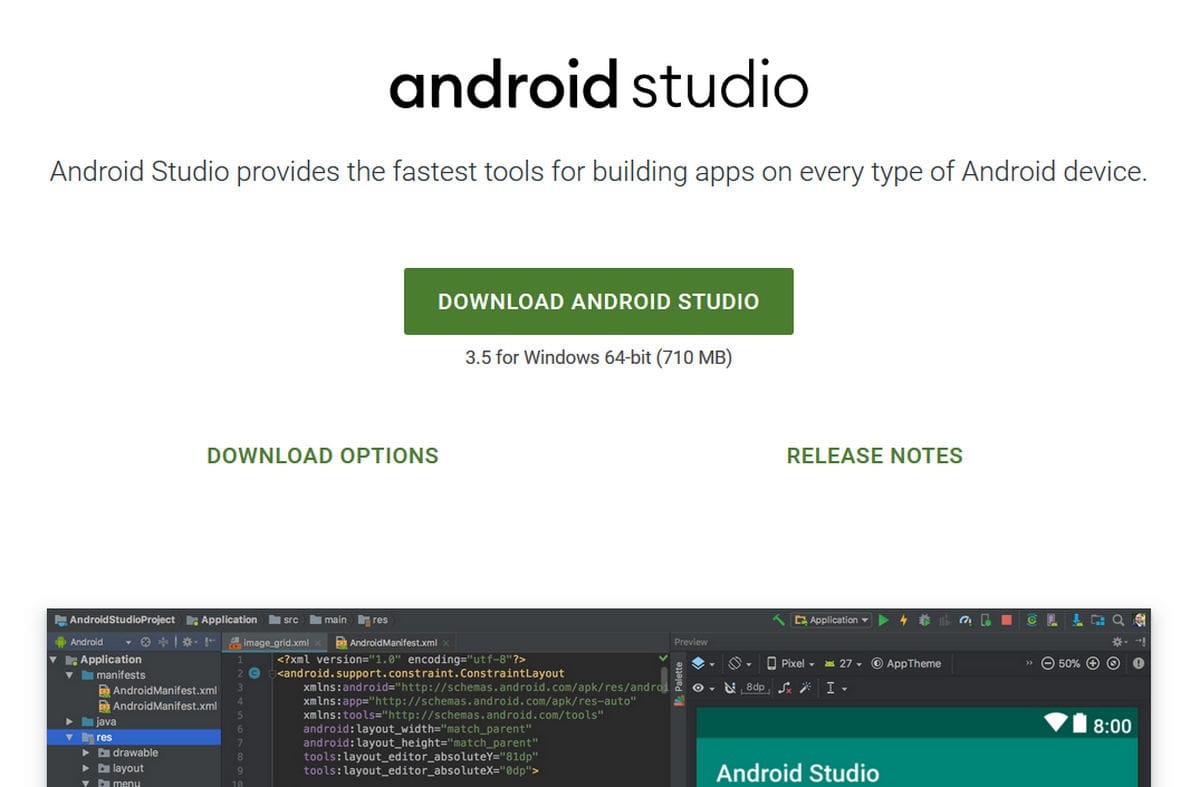Click the infer constraints magic wand
Image resolution: width=1200 pixels, height=787 pixels.
point(804,688)
